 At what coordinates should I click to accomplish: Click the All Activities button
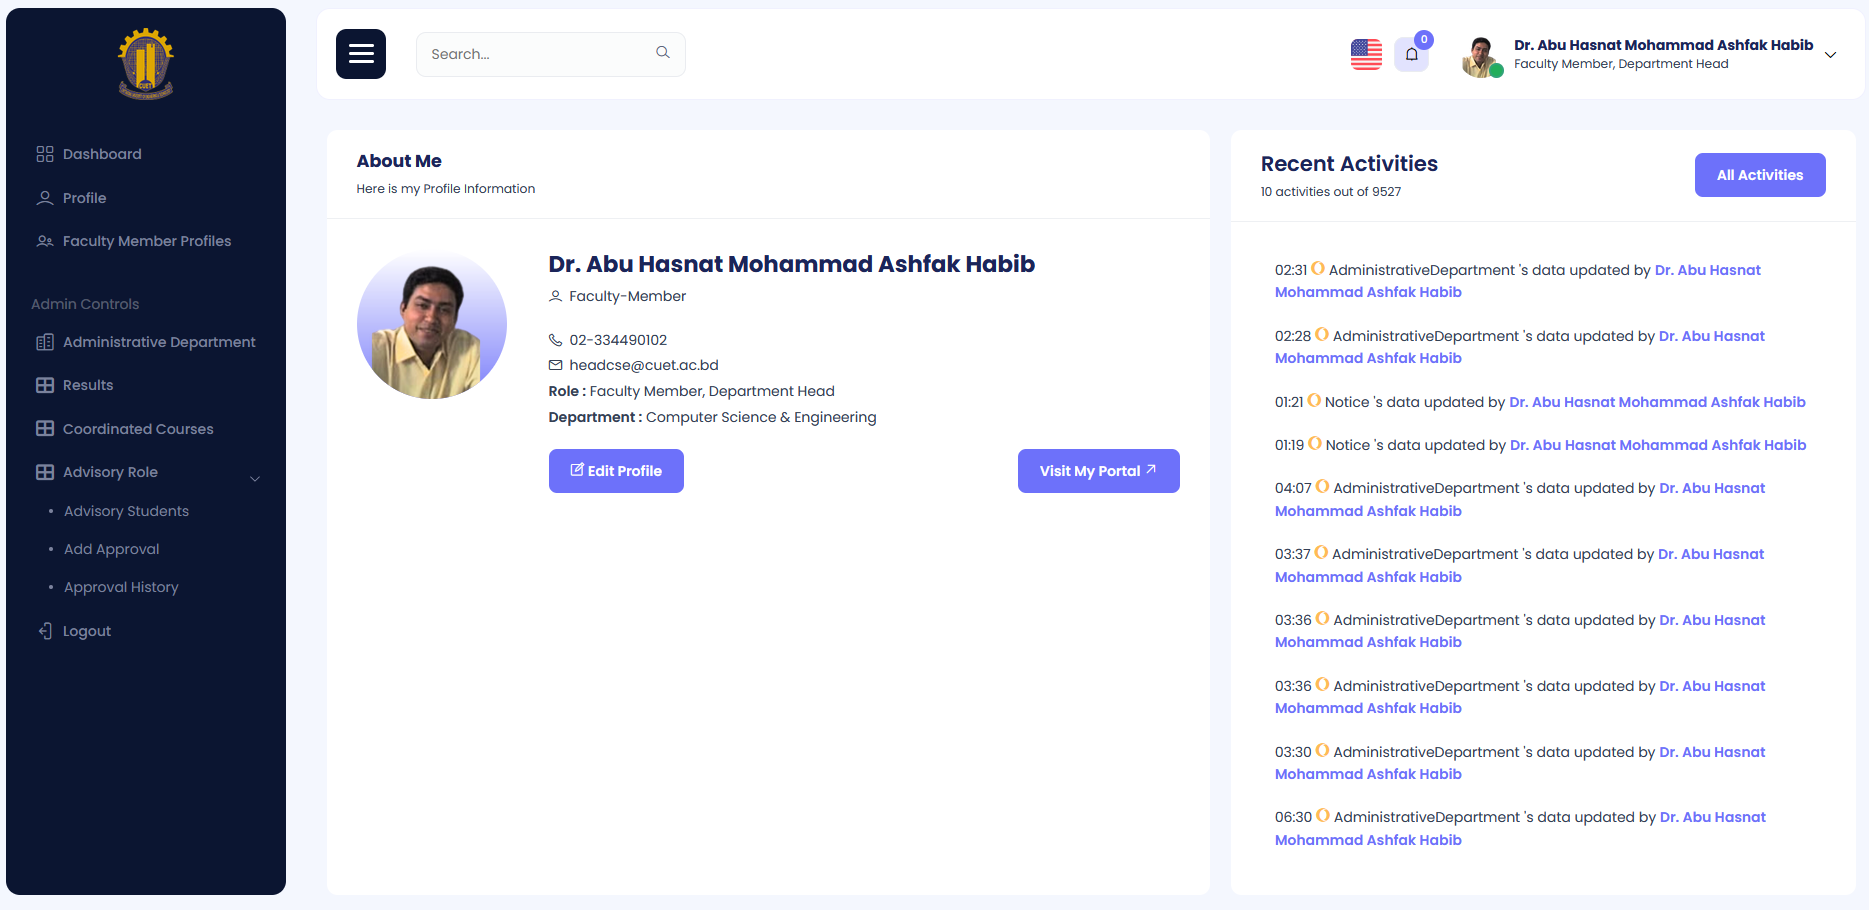1759,175
